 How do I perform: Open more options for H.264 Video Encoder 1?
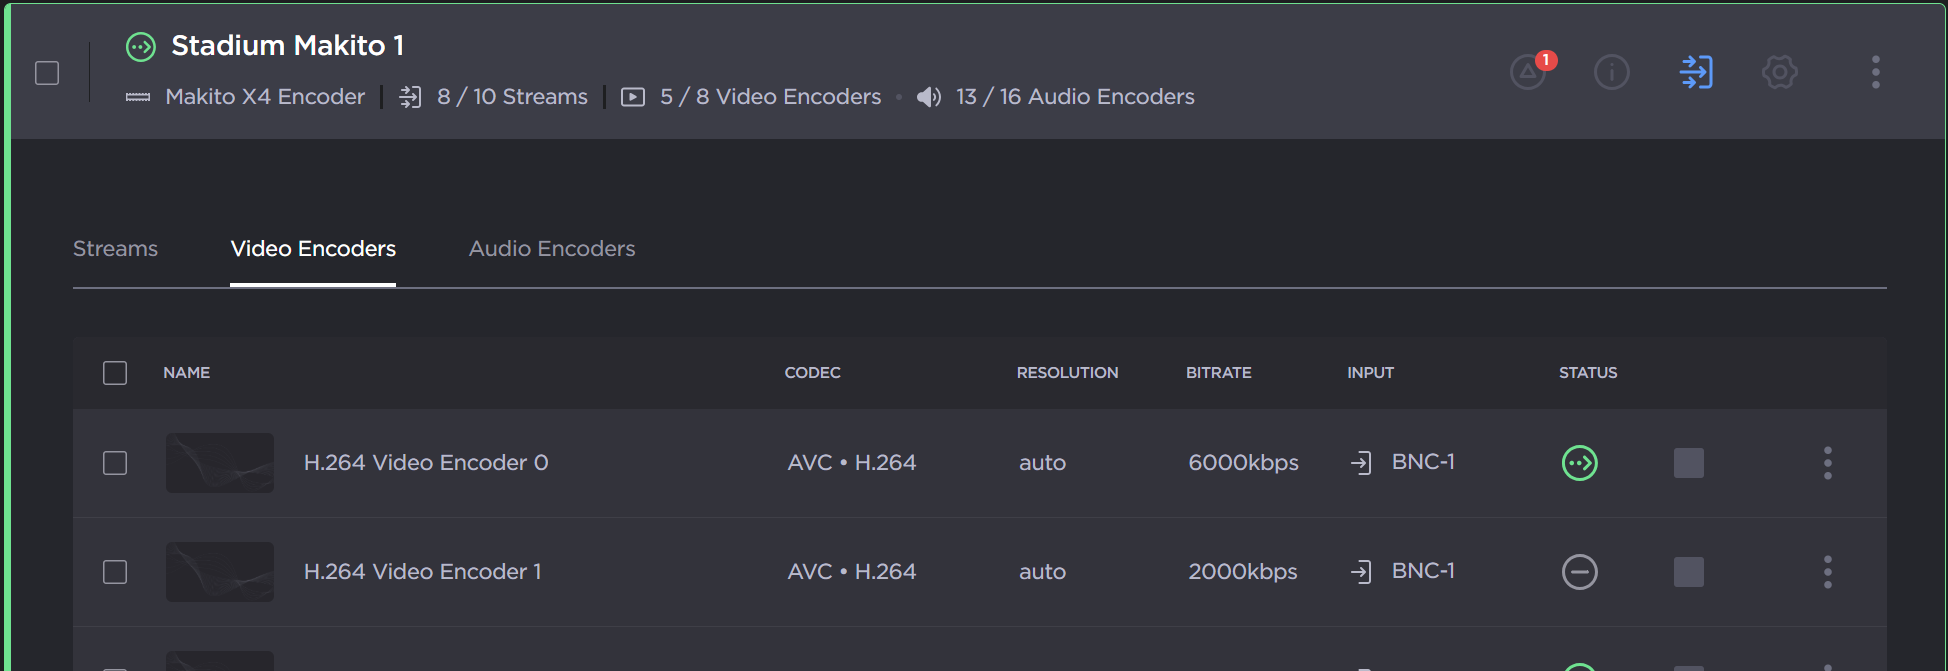[1827, 572]
